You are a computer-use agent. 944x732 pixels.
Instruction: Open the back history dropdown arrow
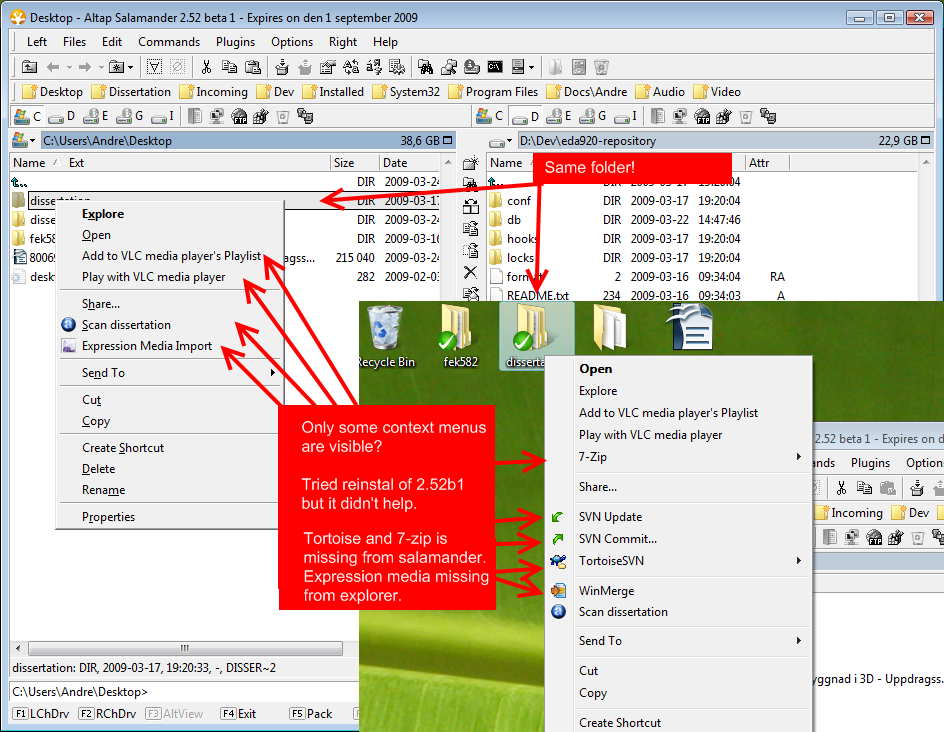point(69,67)
